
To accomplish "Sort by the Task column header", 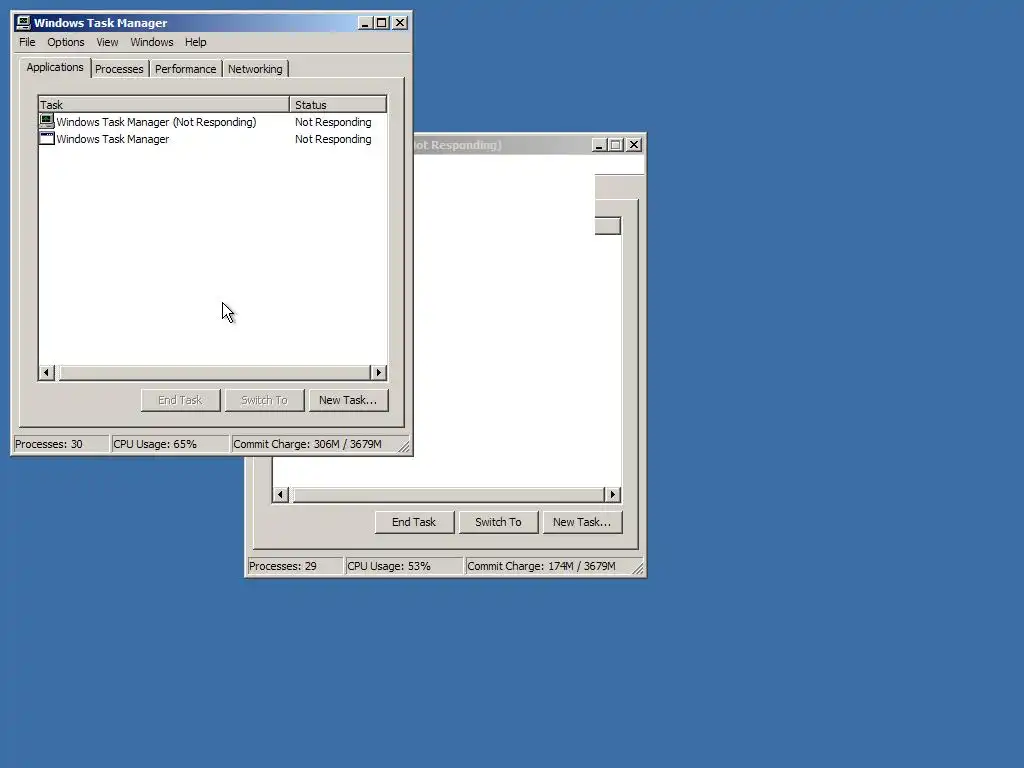I will tap(164, 104).
